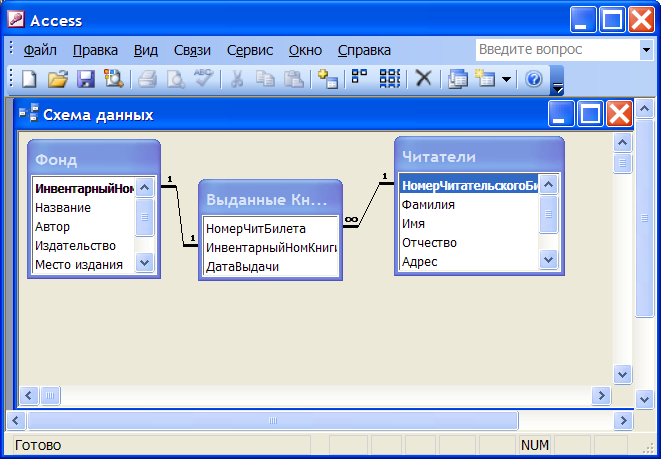Open the Окно menu
This screenshot has width=661, height=459.
coord(305,51)
